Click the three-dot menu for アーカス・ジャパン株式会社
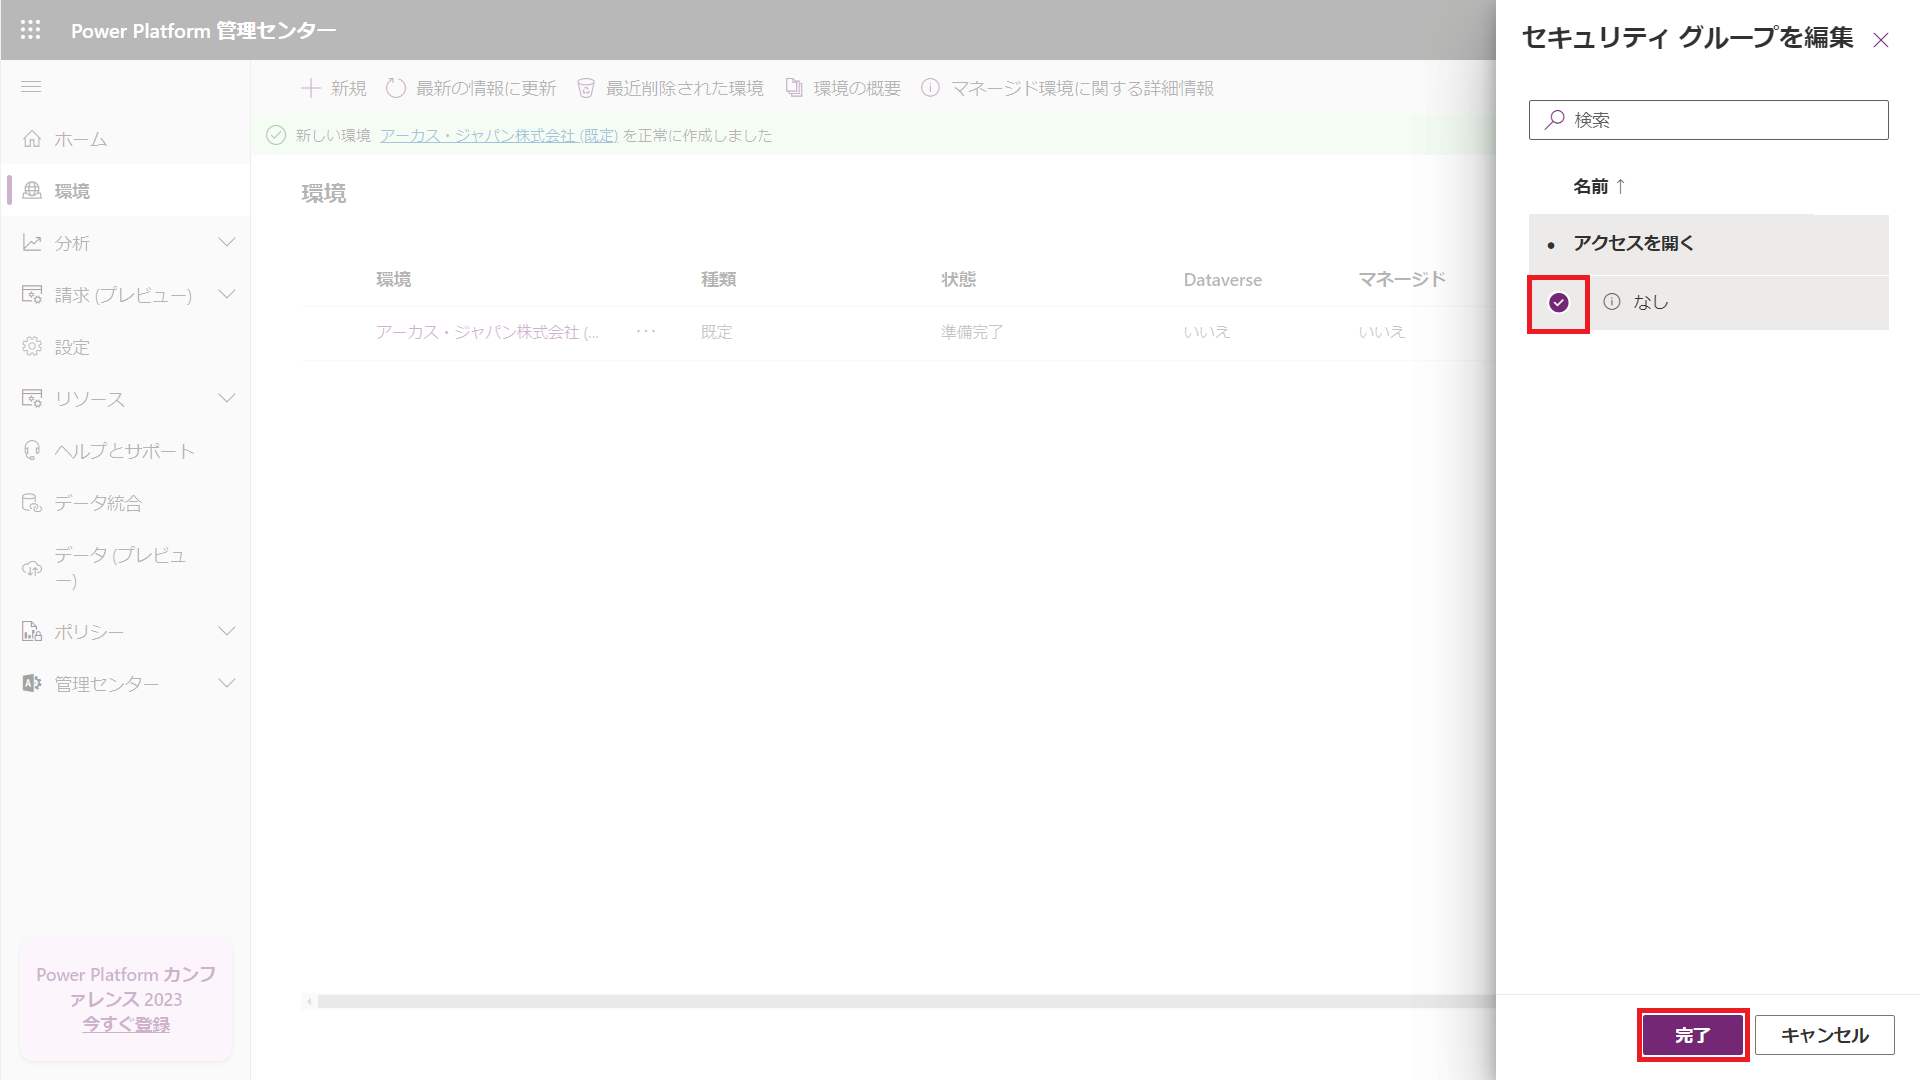The width and height of the screenshot is (1920, 1080). 647,331
